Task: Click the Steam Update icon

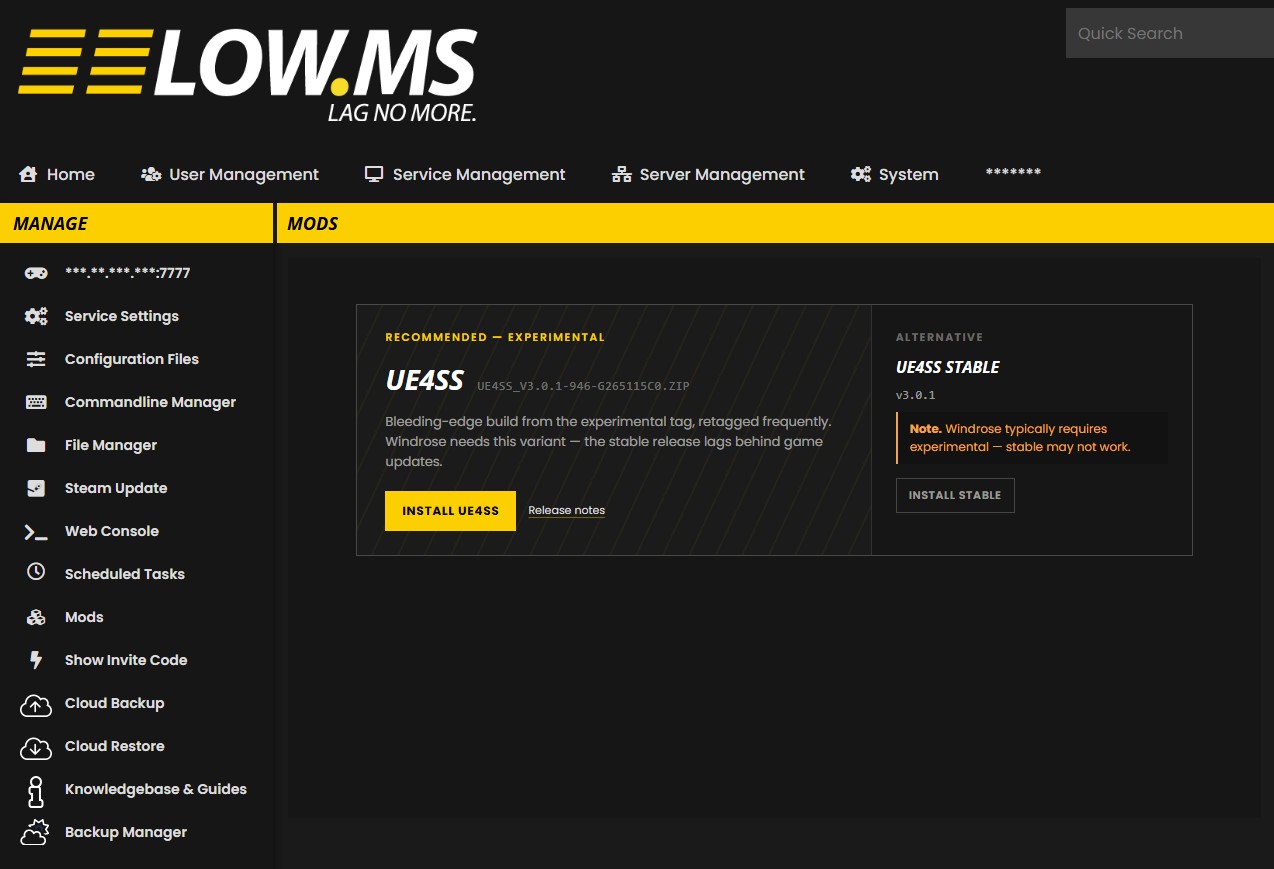Action: (x=36, y=488)
